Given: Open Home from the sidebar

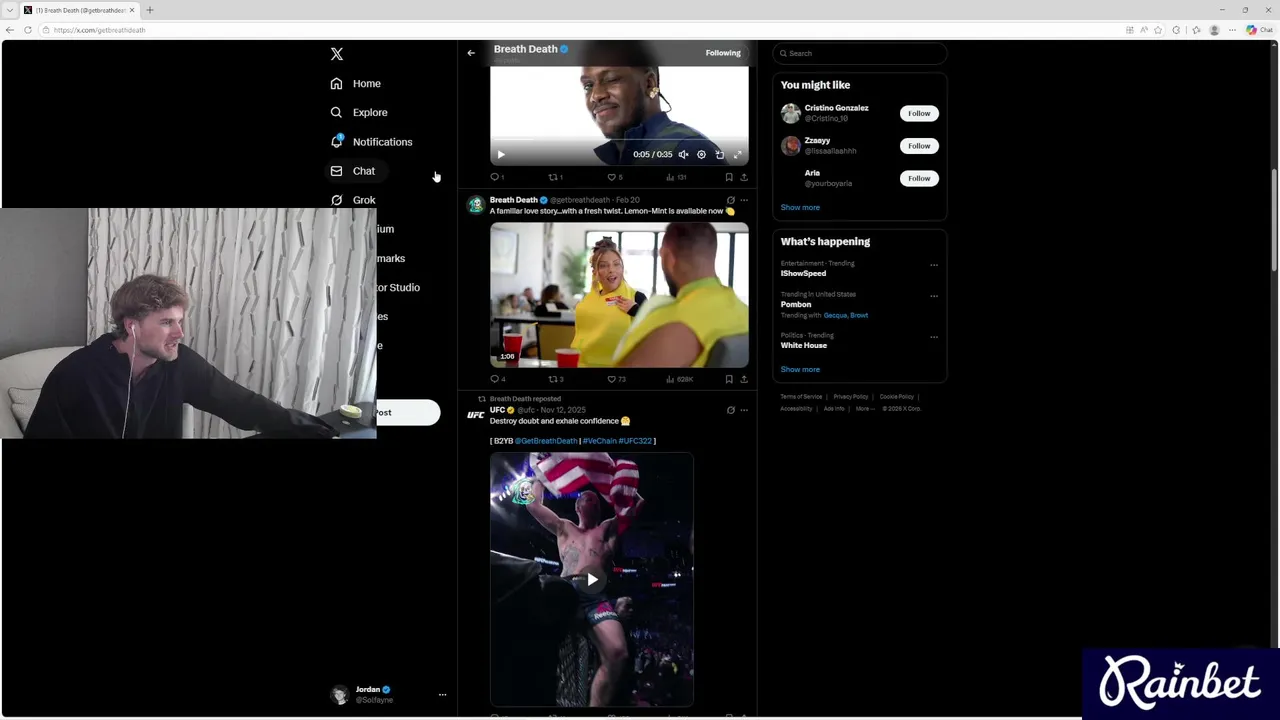Looking at the screenshot, I should click(x=356, y=83).
